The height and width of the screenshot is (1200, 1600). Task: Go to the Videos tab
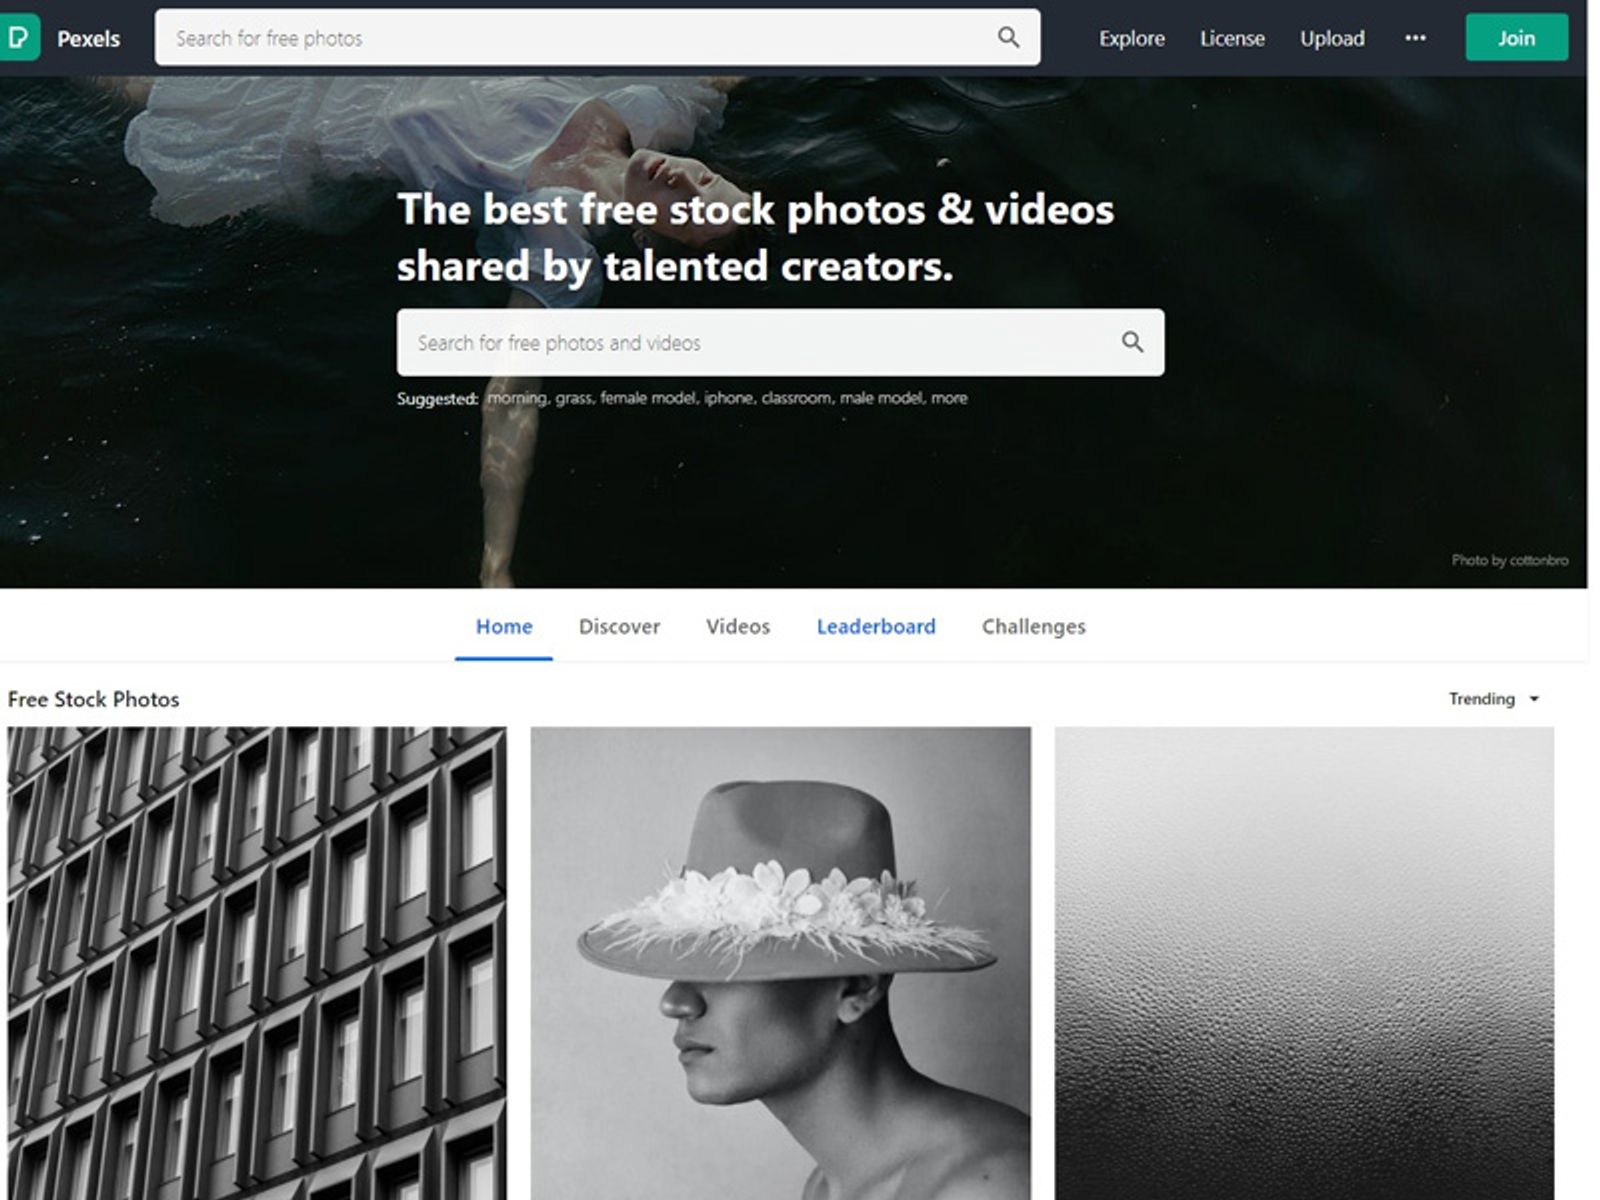(x=738, y=627)
